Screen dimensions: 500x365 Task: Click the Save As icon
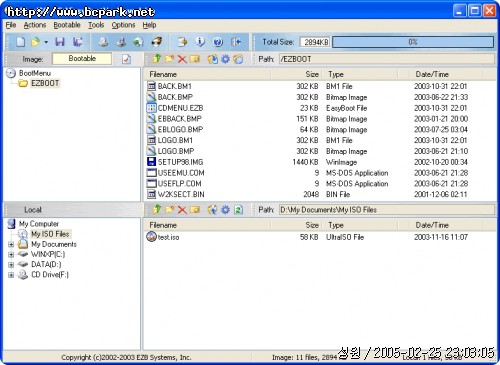tap(78, 42)
